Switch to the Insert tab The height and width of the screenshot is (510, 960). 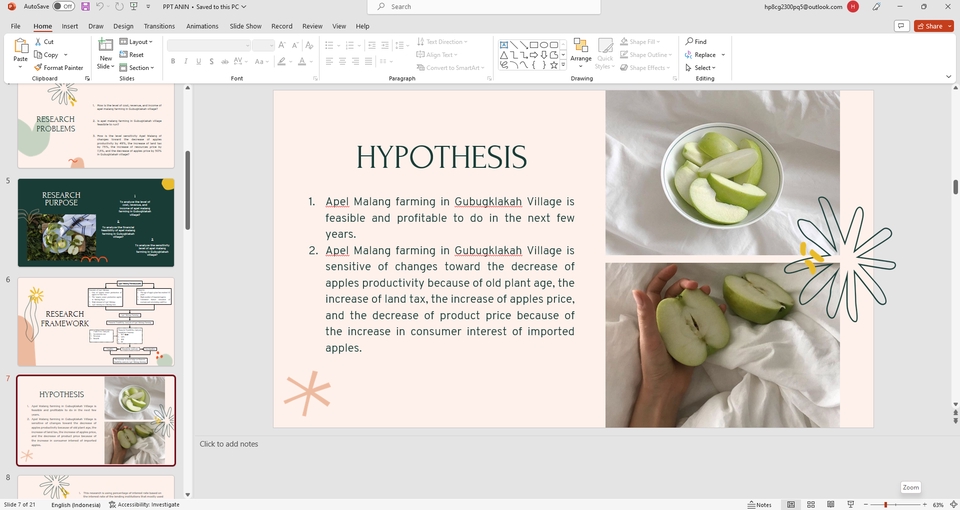click(x=70, y=26)
